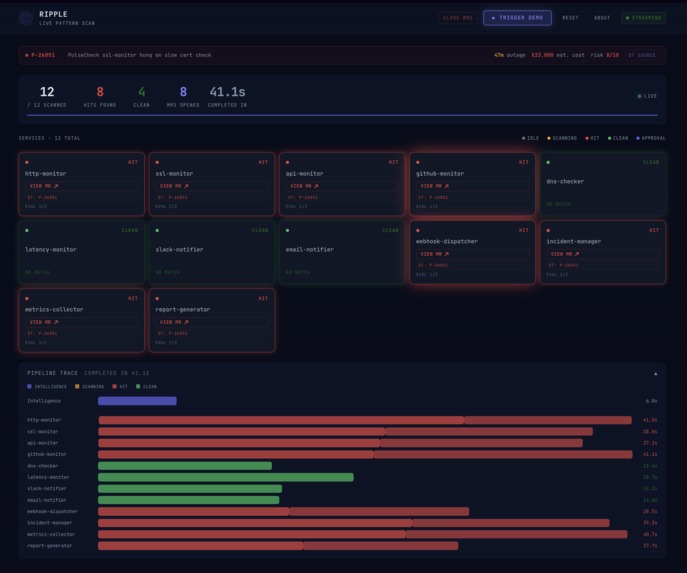Click the Scanning legend dot in services header
687x573 pixels.
pyautogui.click(x=549, y=138)
